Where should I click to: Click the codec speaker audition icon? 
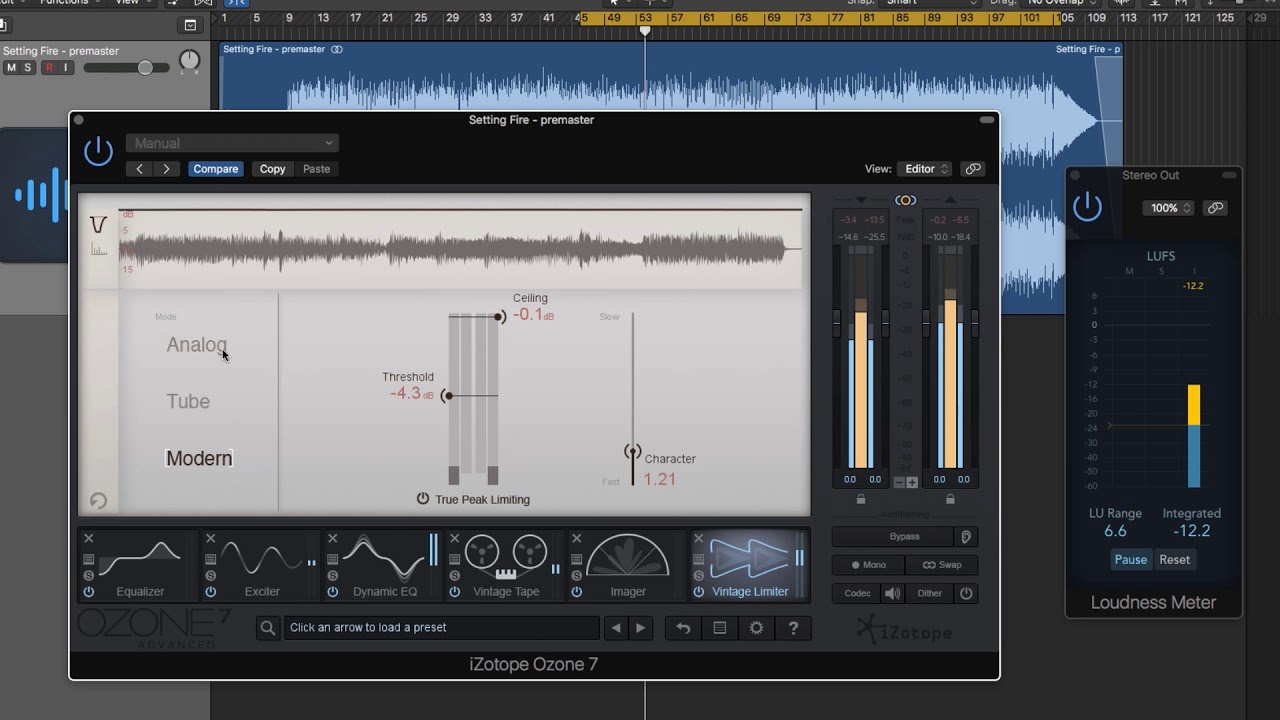(893, 593)
